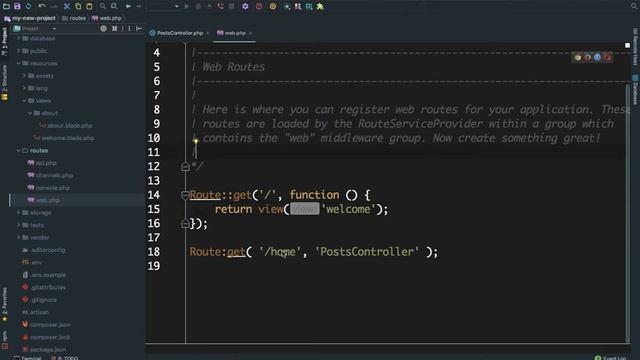
Task: Click the green puzzle piece plugin icon
Action: [x=320, y=6]
